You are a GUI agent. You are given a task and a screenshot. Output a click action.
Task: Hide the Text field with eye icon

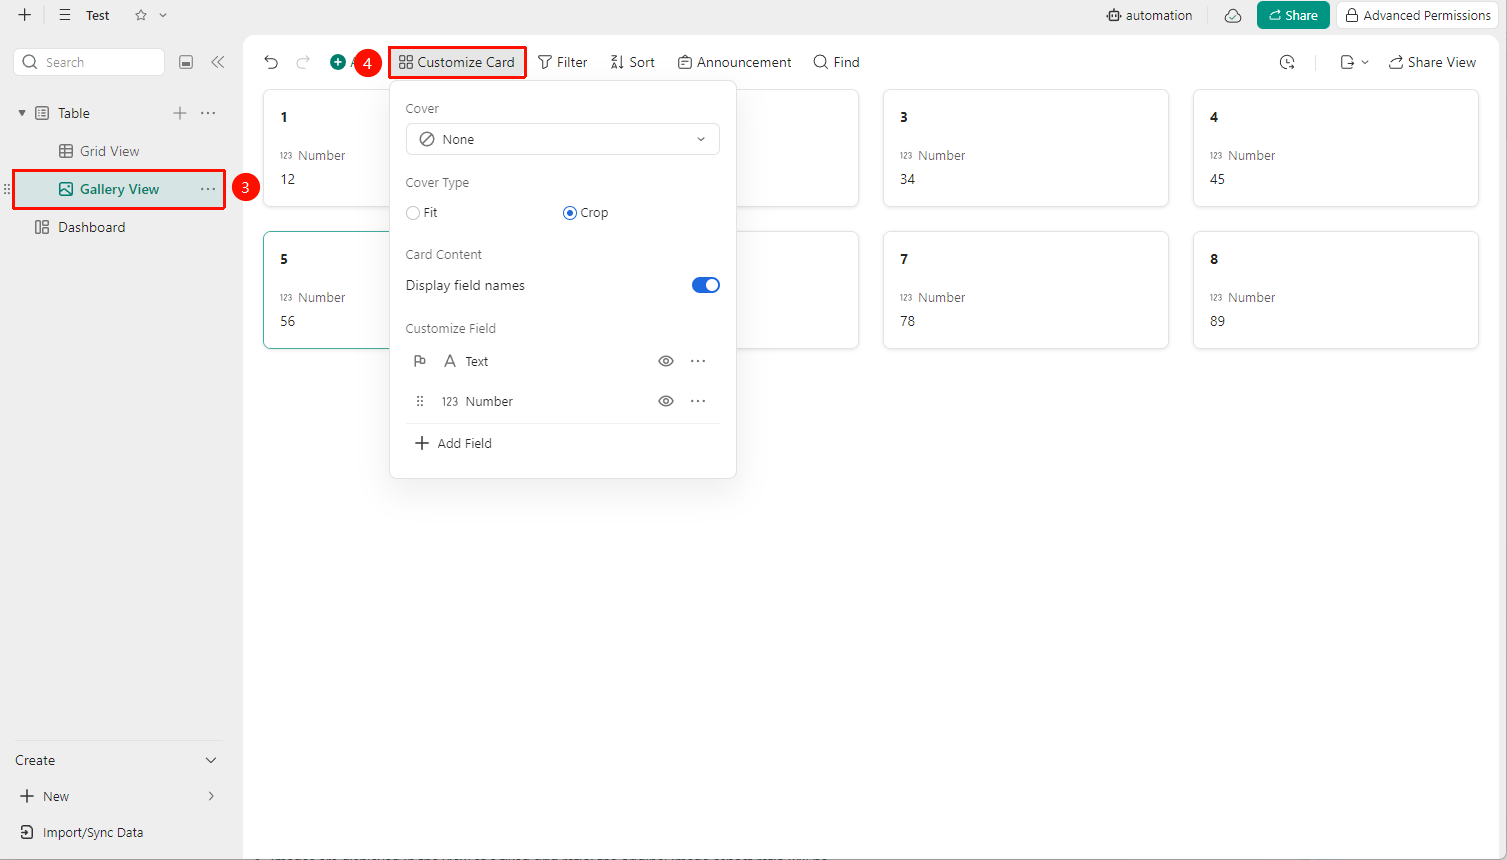coord(666,361)
